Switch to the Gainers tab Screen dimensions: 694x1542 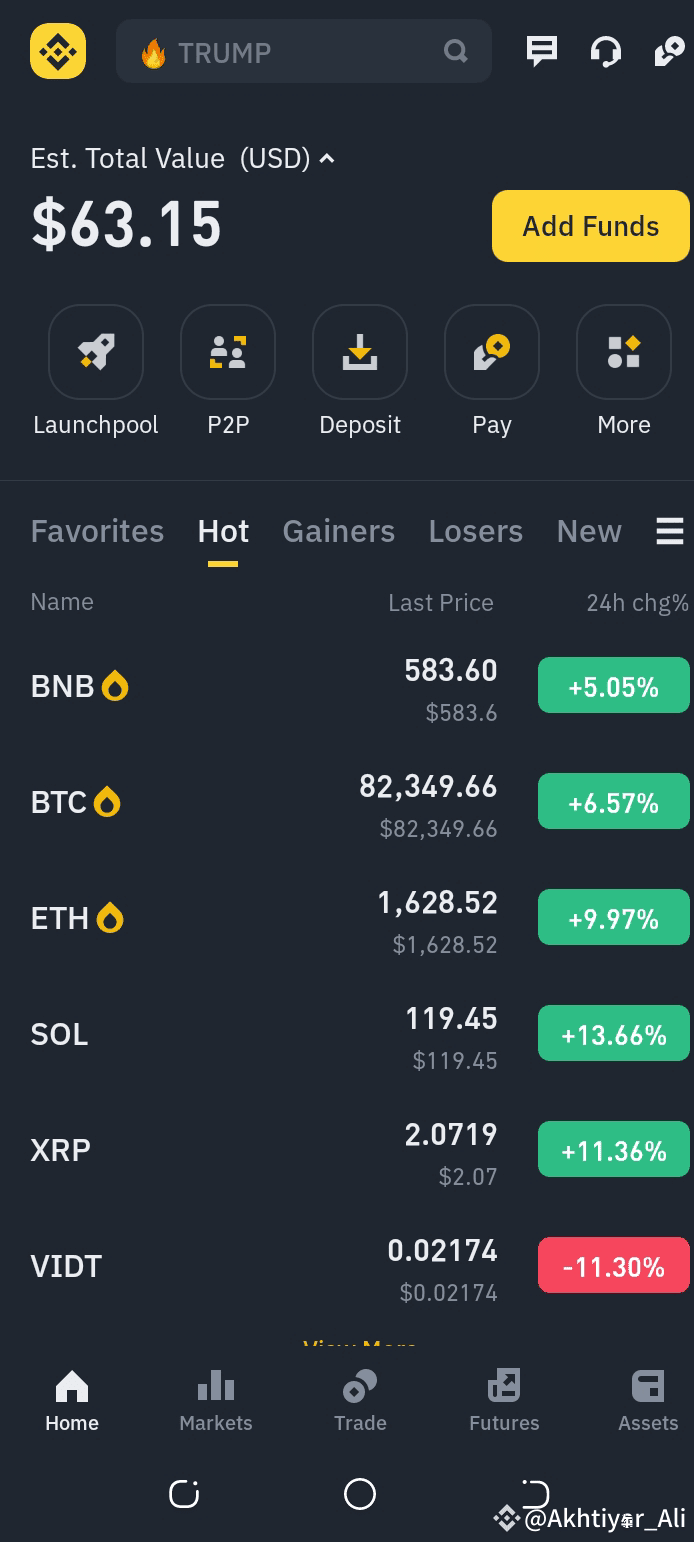(x=338, y=531)
